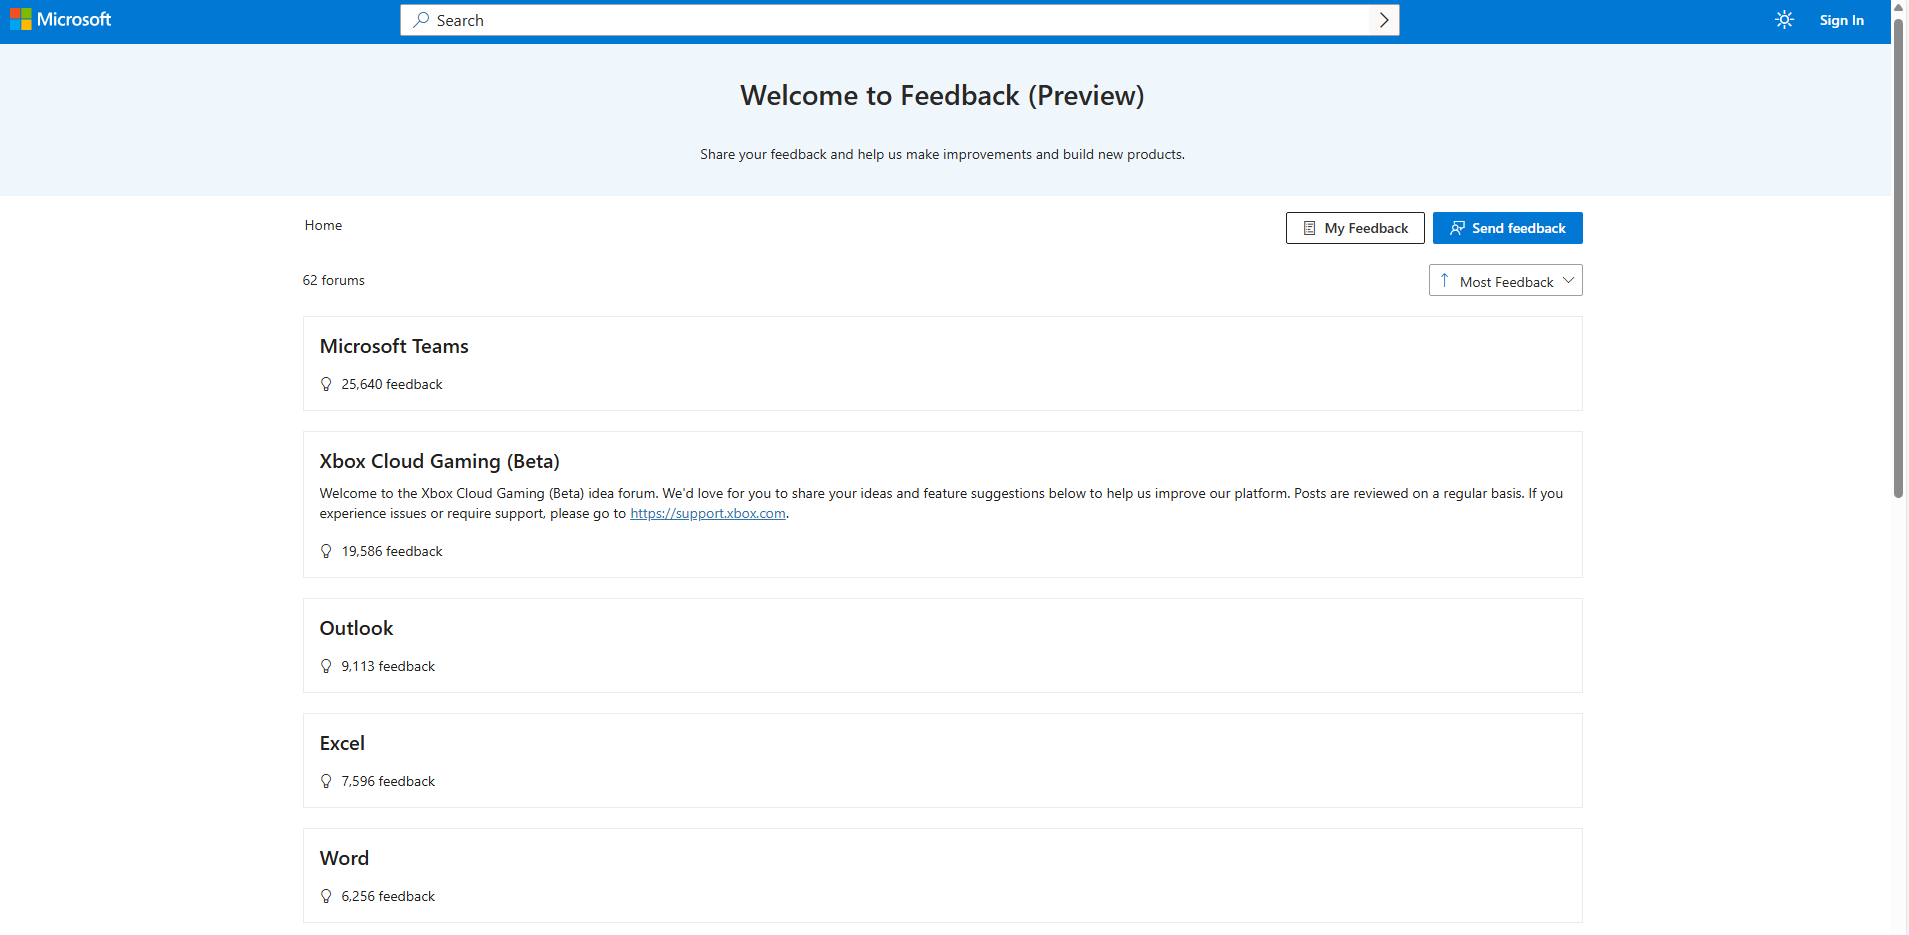Viewport: 1909px width, 935px height.
Task: Open My Feedback
Action: tap(1355, 228)
